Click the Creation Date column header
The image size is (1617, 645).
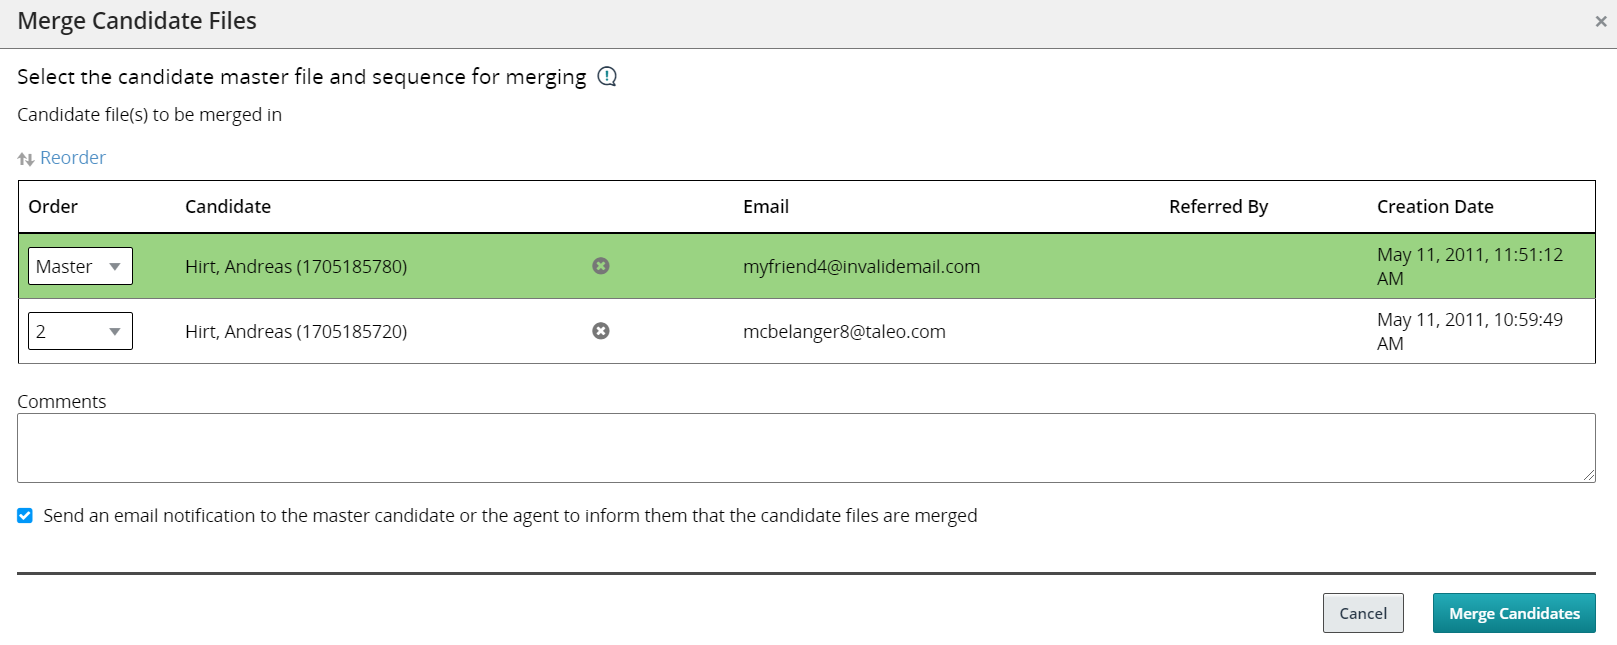[1435, 207]
